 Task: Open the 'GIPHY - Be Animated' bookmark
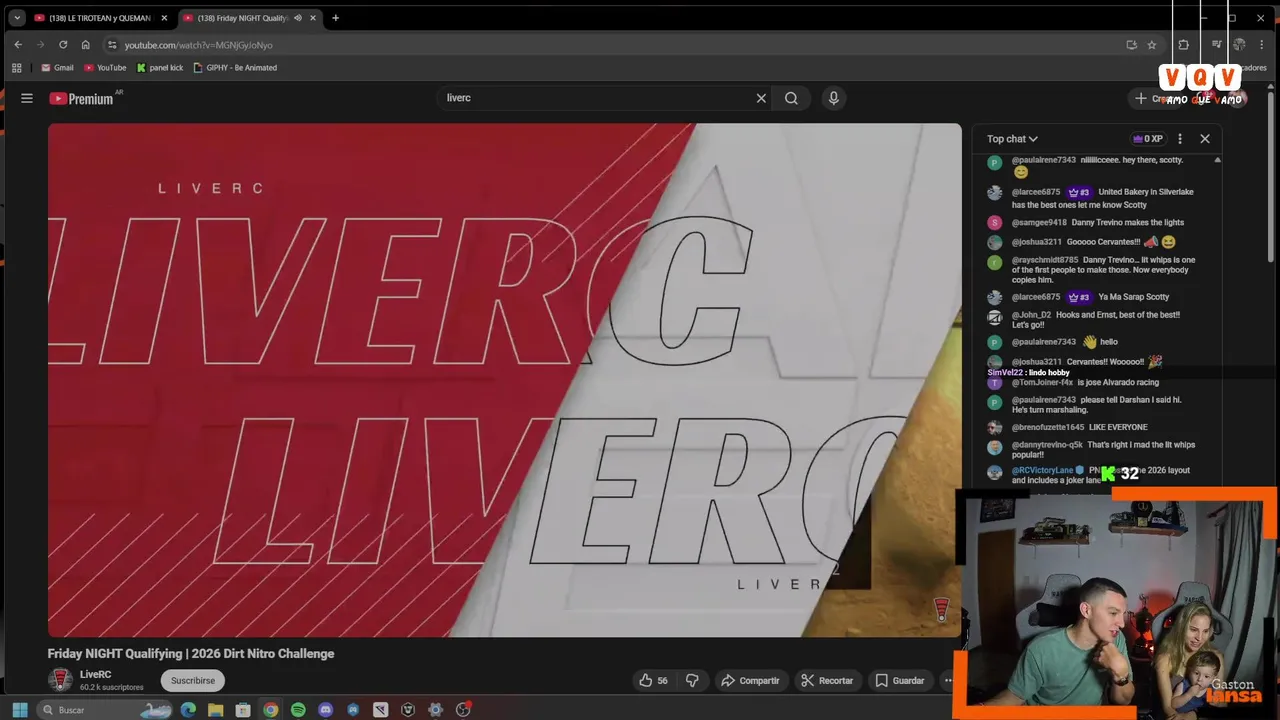(235, 68)
